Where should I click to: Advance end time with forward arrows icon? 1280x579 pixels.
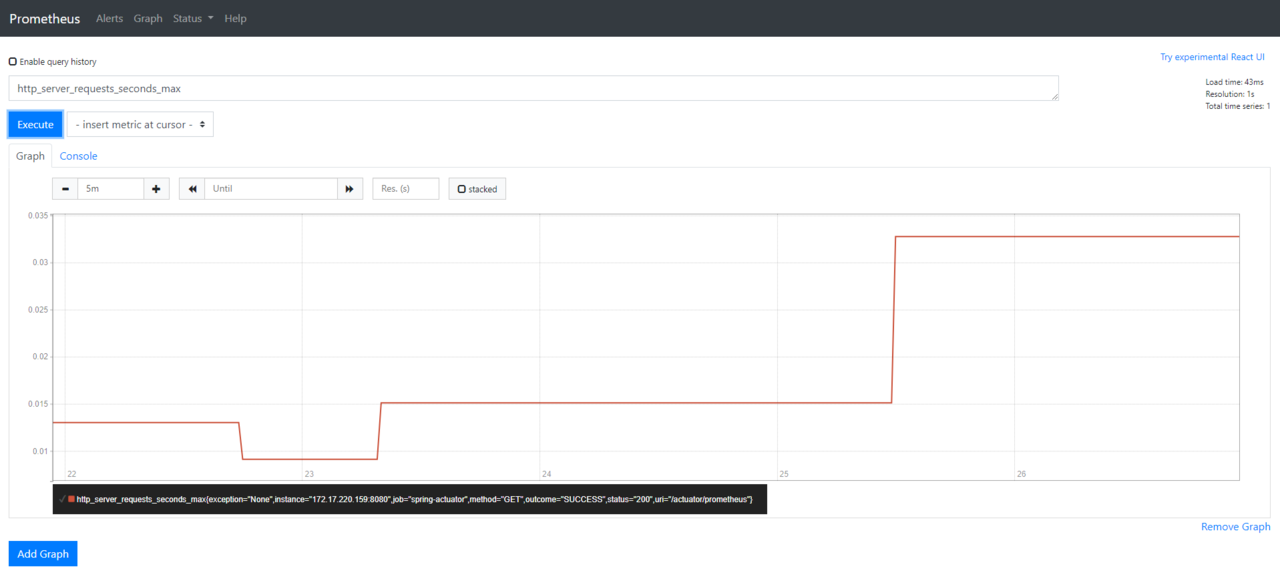click(x=350, y=188)
